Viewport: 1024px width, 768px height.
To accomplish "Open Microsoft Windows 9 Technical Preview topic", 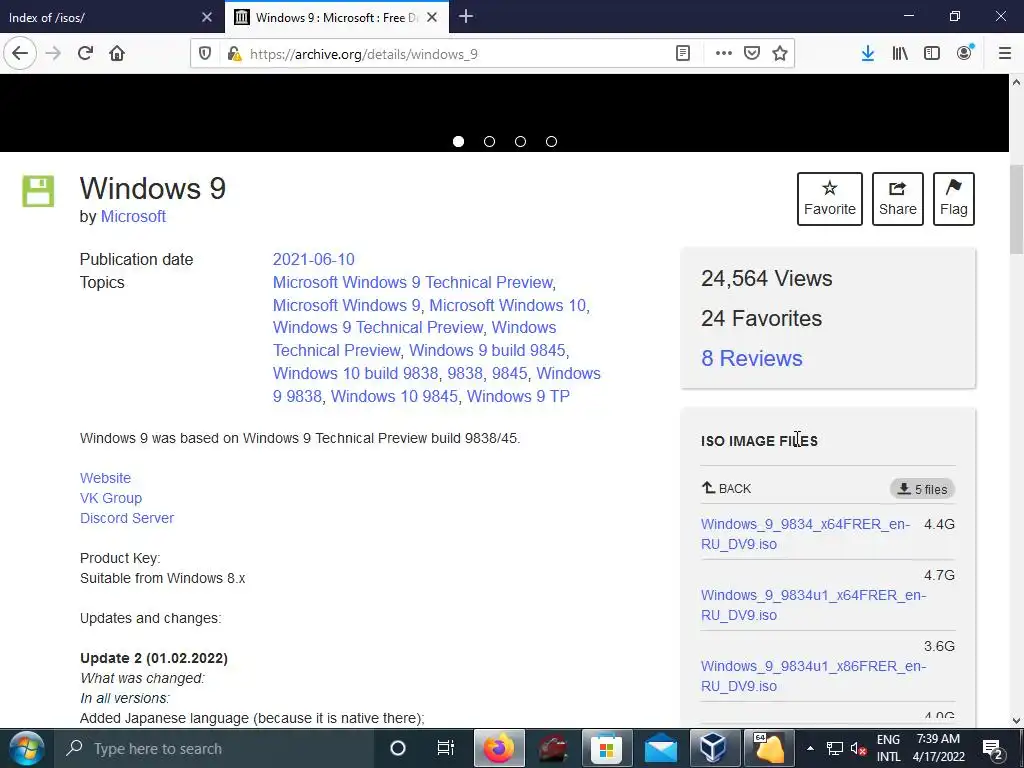I will pyautogui.click(x=413, y=282).
